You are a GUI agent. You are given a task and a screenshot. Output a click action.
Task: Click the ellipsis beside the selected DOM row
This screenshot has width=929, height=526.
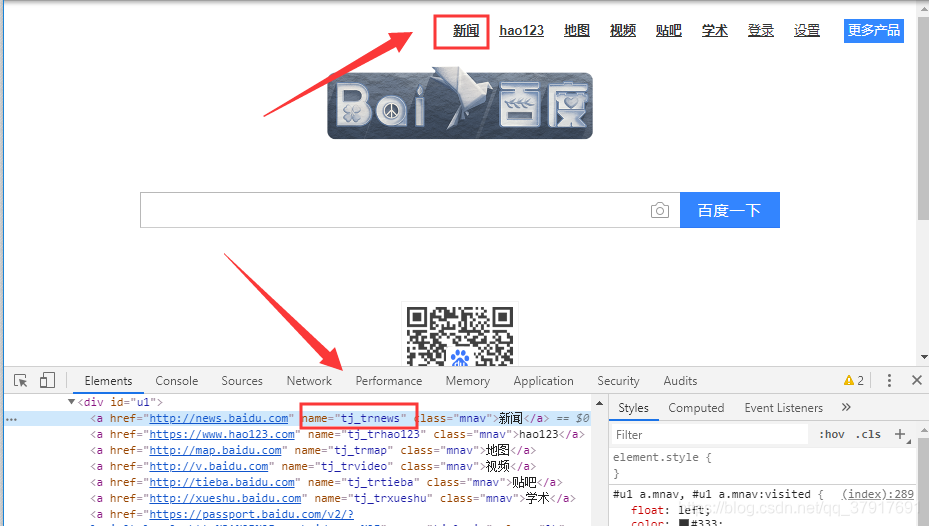click(11, 419)
